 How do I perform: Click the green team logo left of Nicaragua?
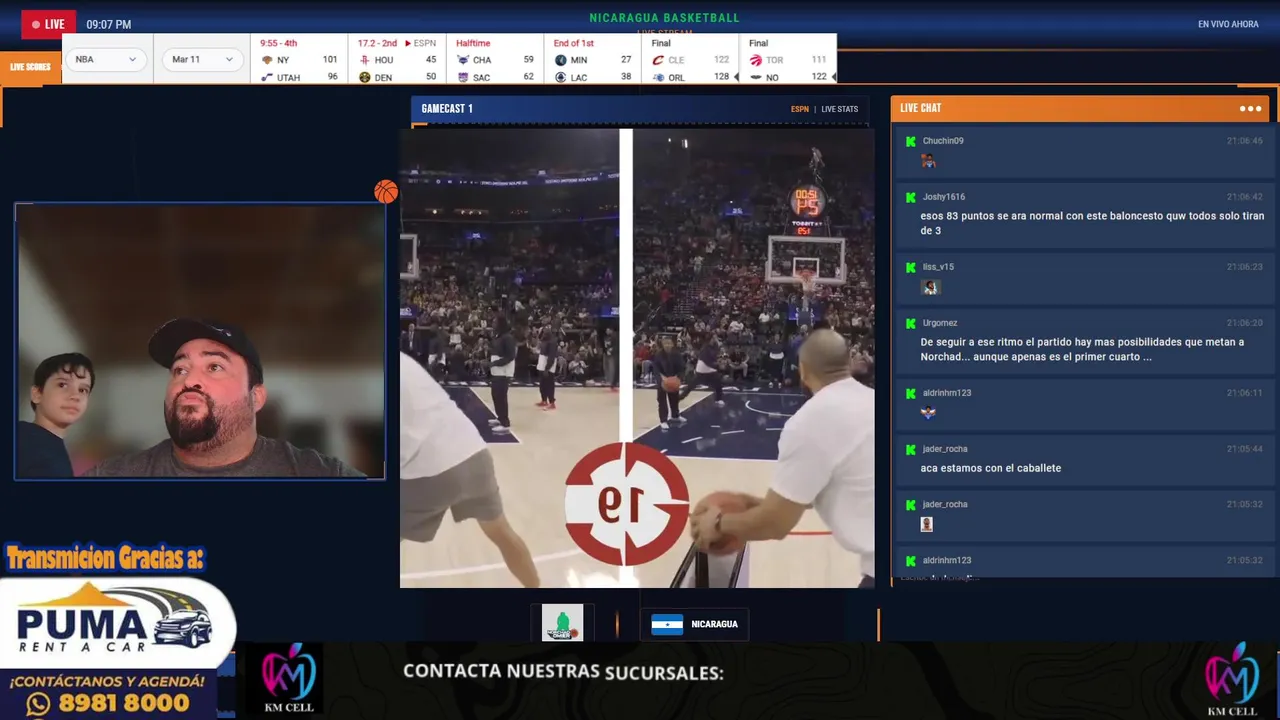(562, 623)
